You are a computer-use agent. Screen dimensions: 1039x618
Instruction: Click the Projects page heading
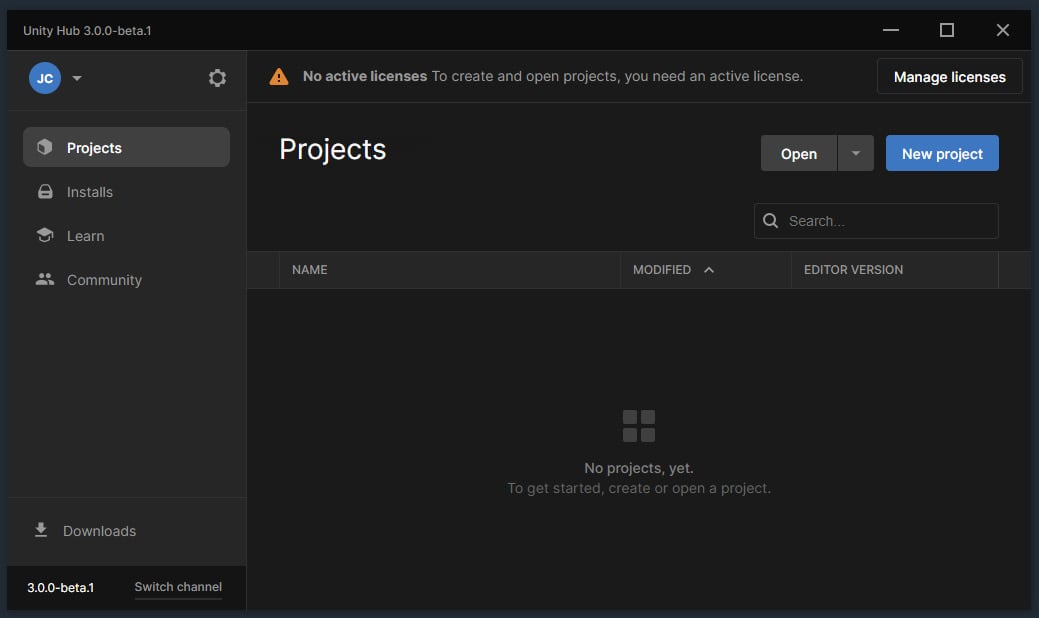(333, 150)
